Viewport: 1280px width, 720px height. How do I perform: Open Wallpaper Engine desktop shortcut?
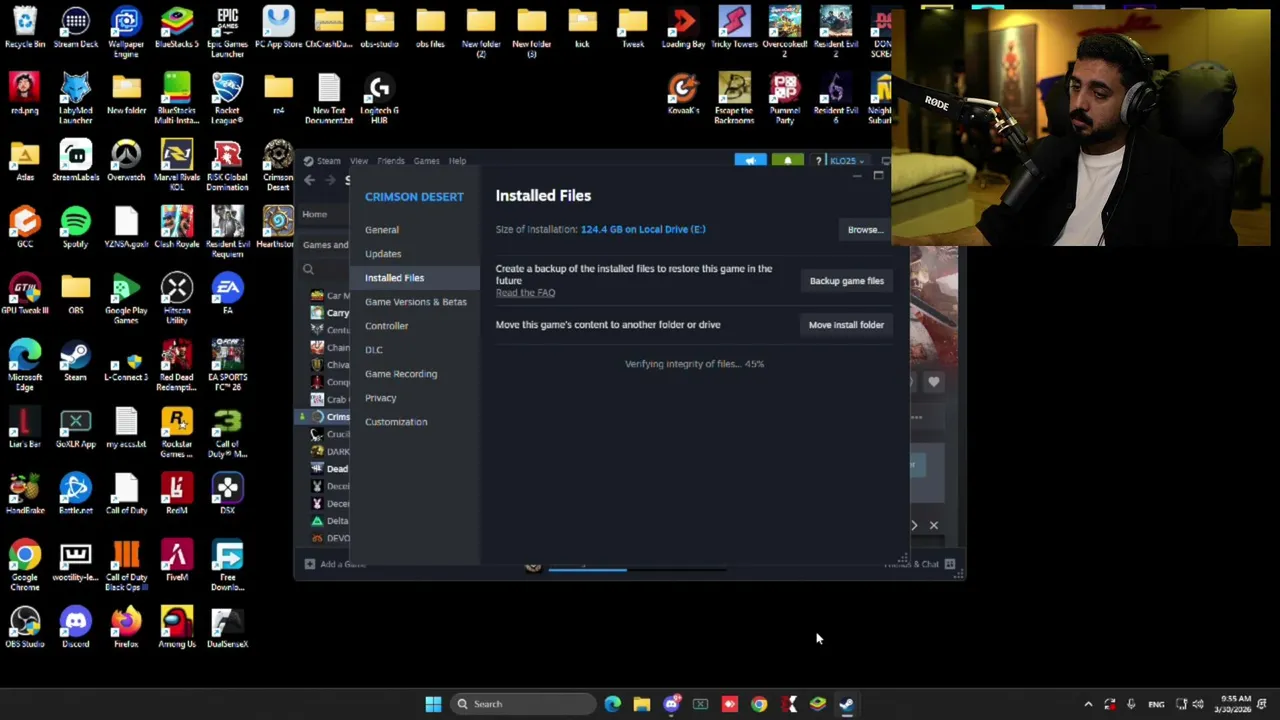tap(126, 31)
